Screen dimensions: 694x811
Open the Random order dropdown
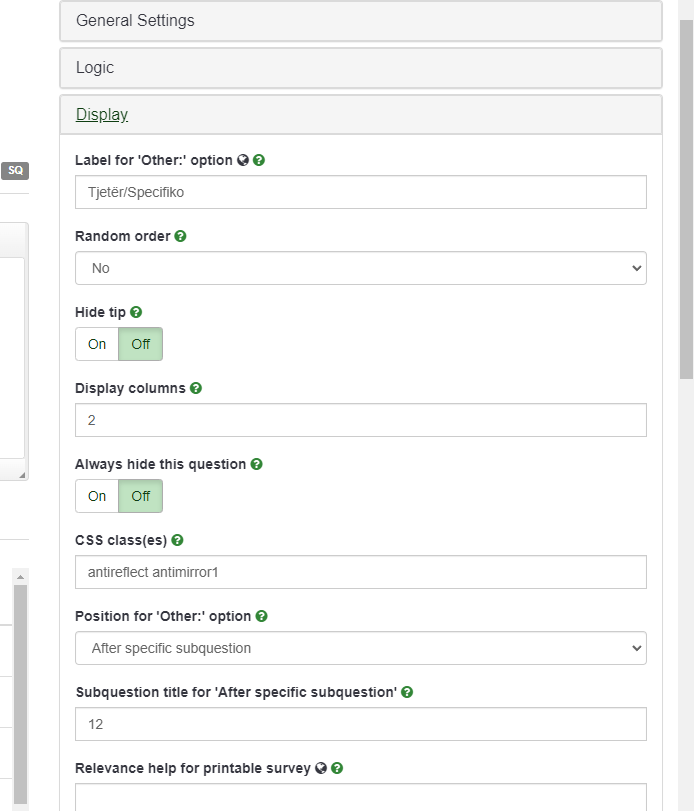[360, 268]
